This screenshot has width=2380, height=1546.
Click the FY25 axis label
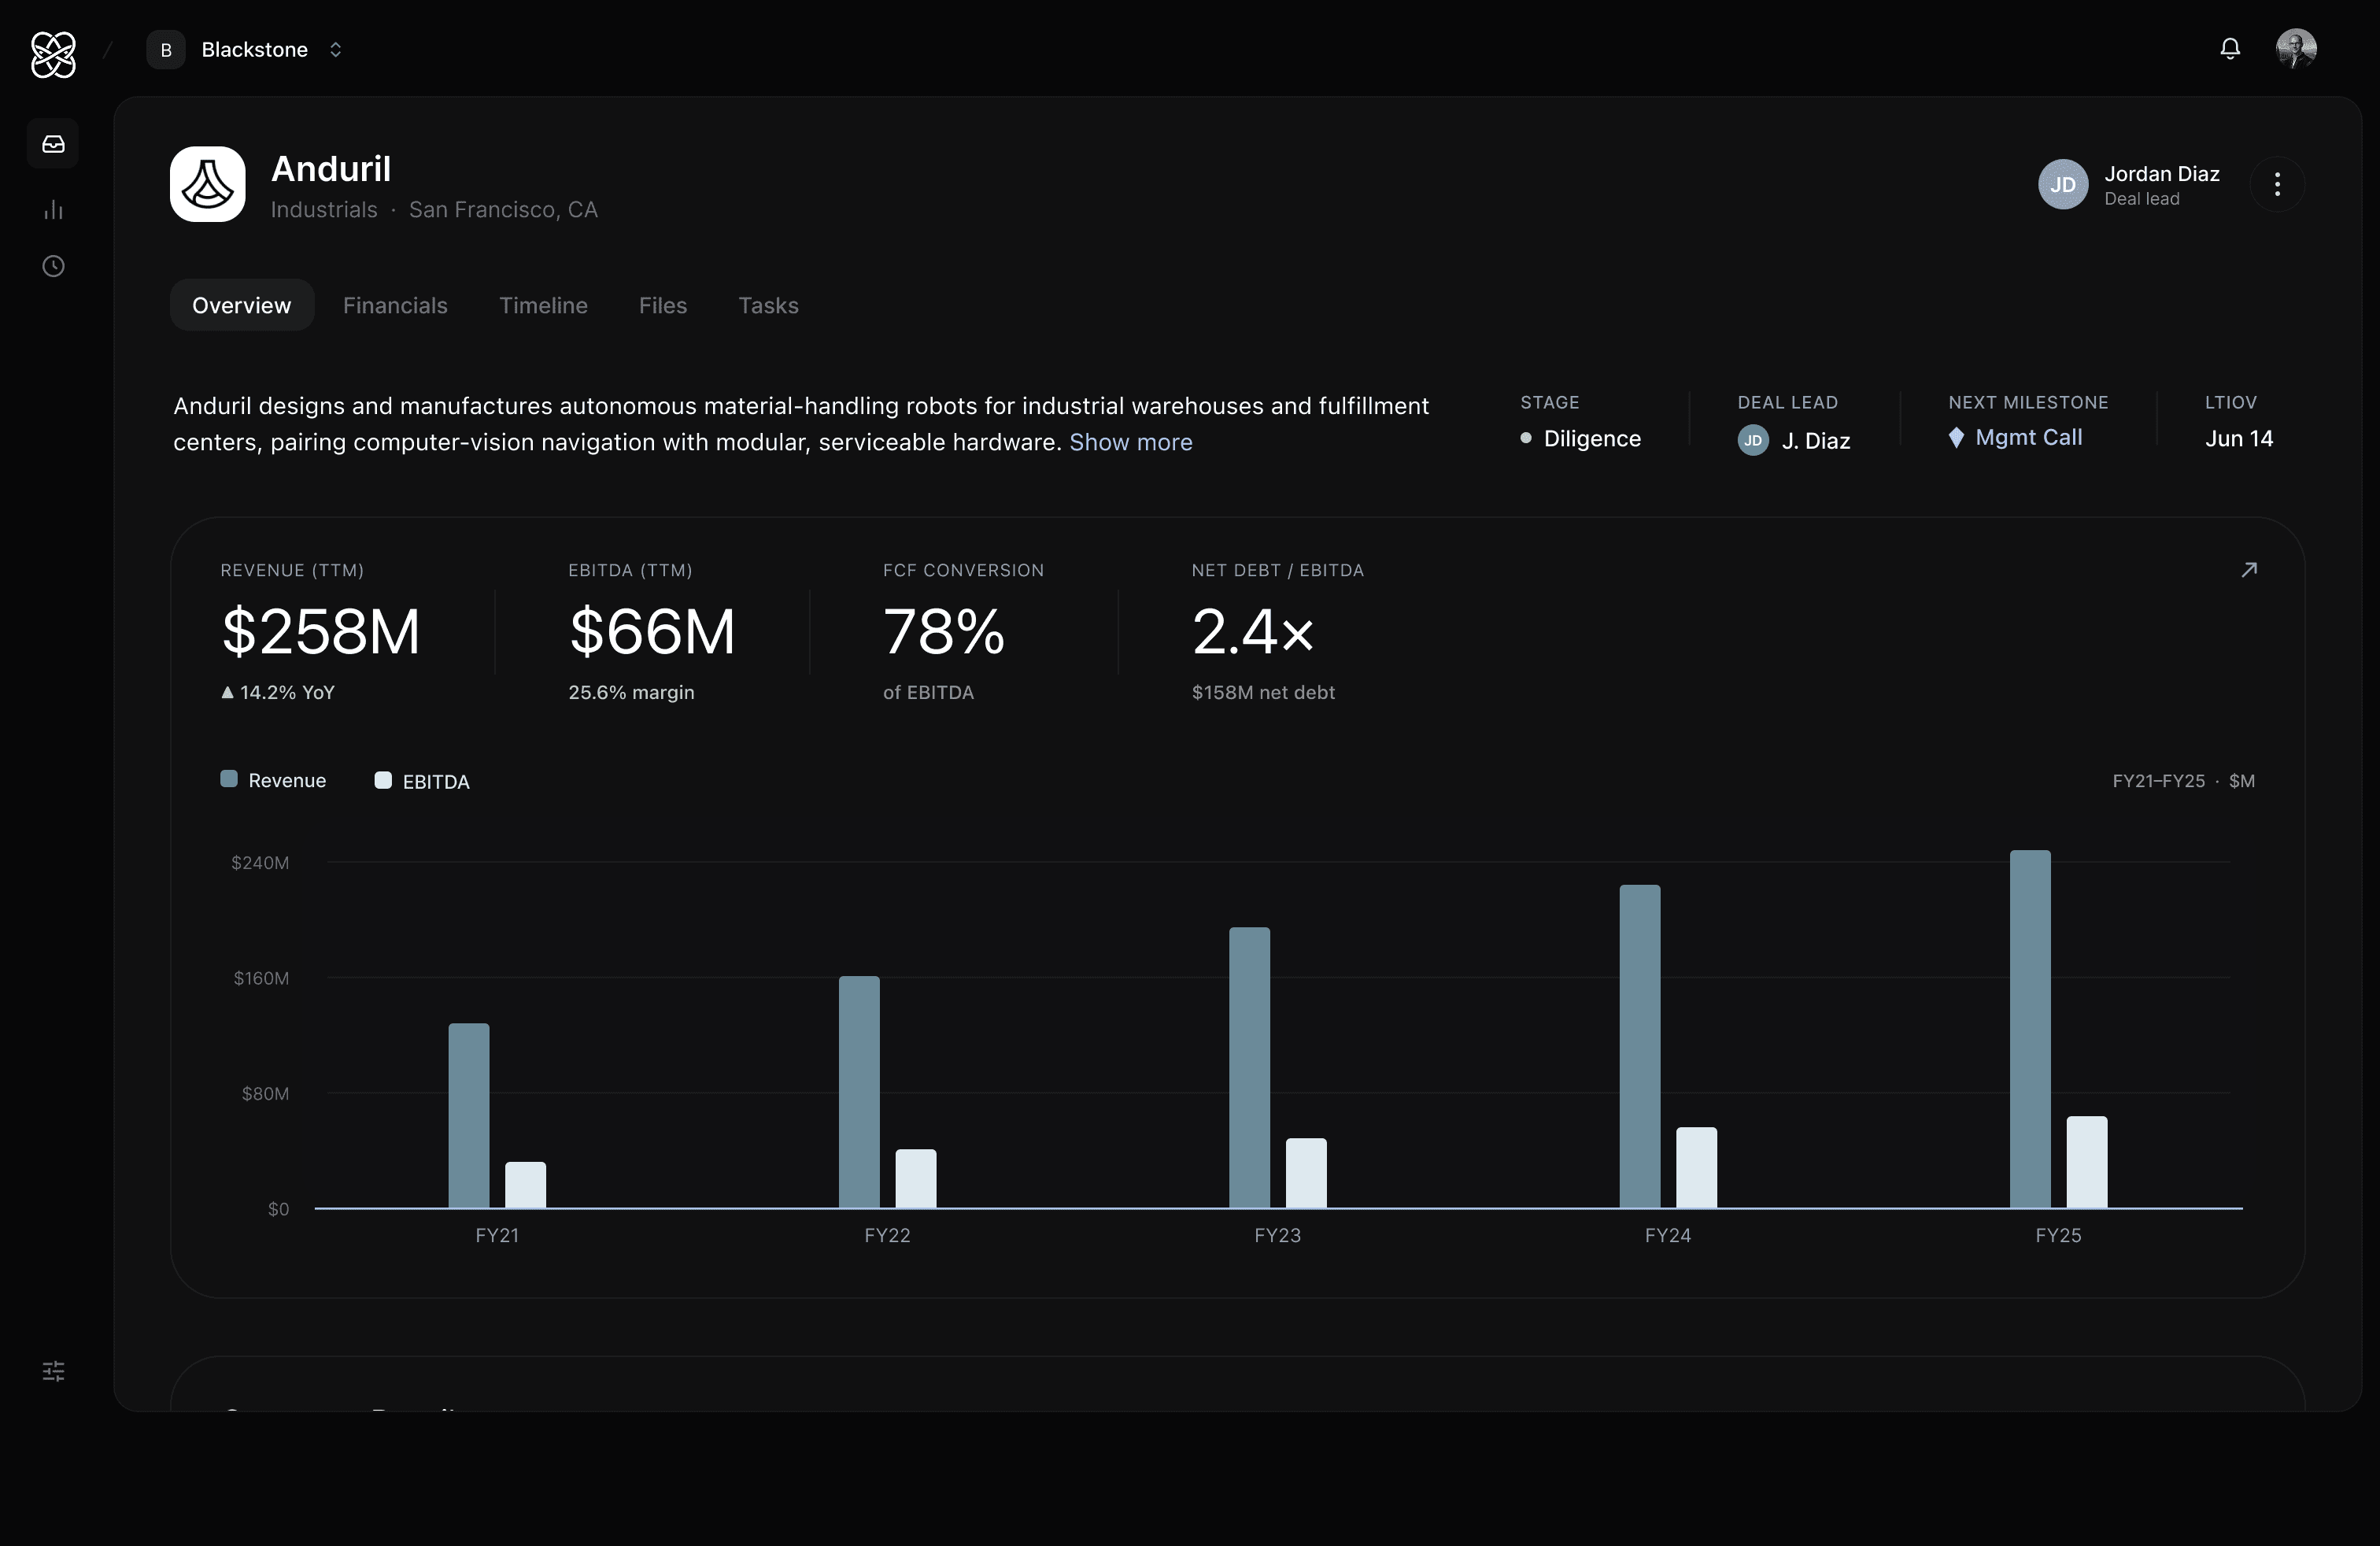click(x=2058, y=1236)
